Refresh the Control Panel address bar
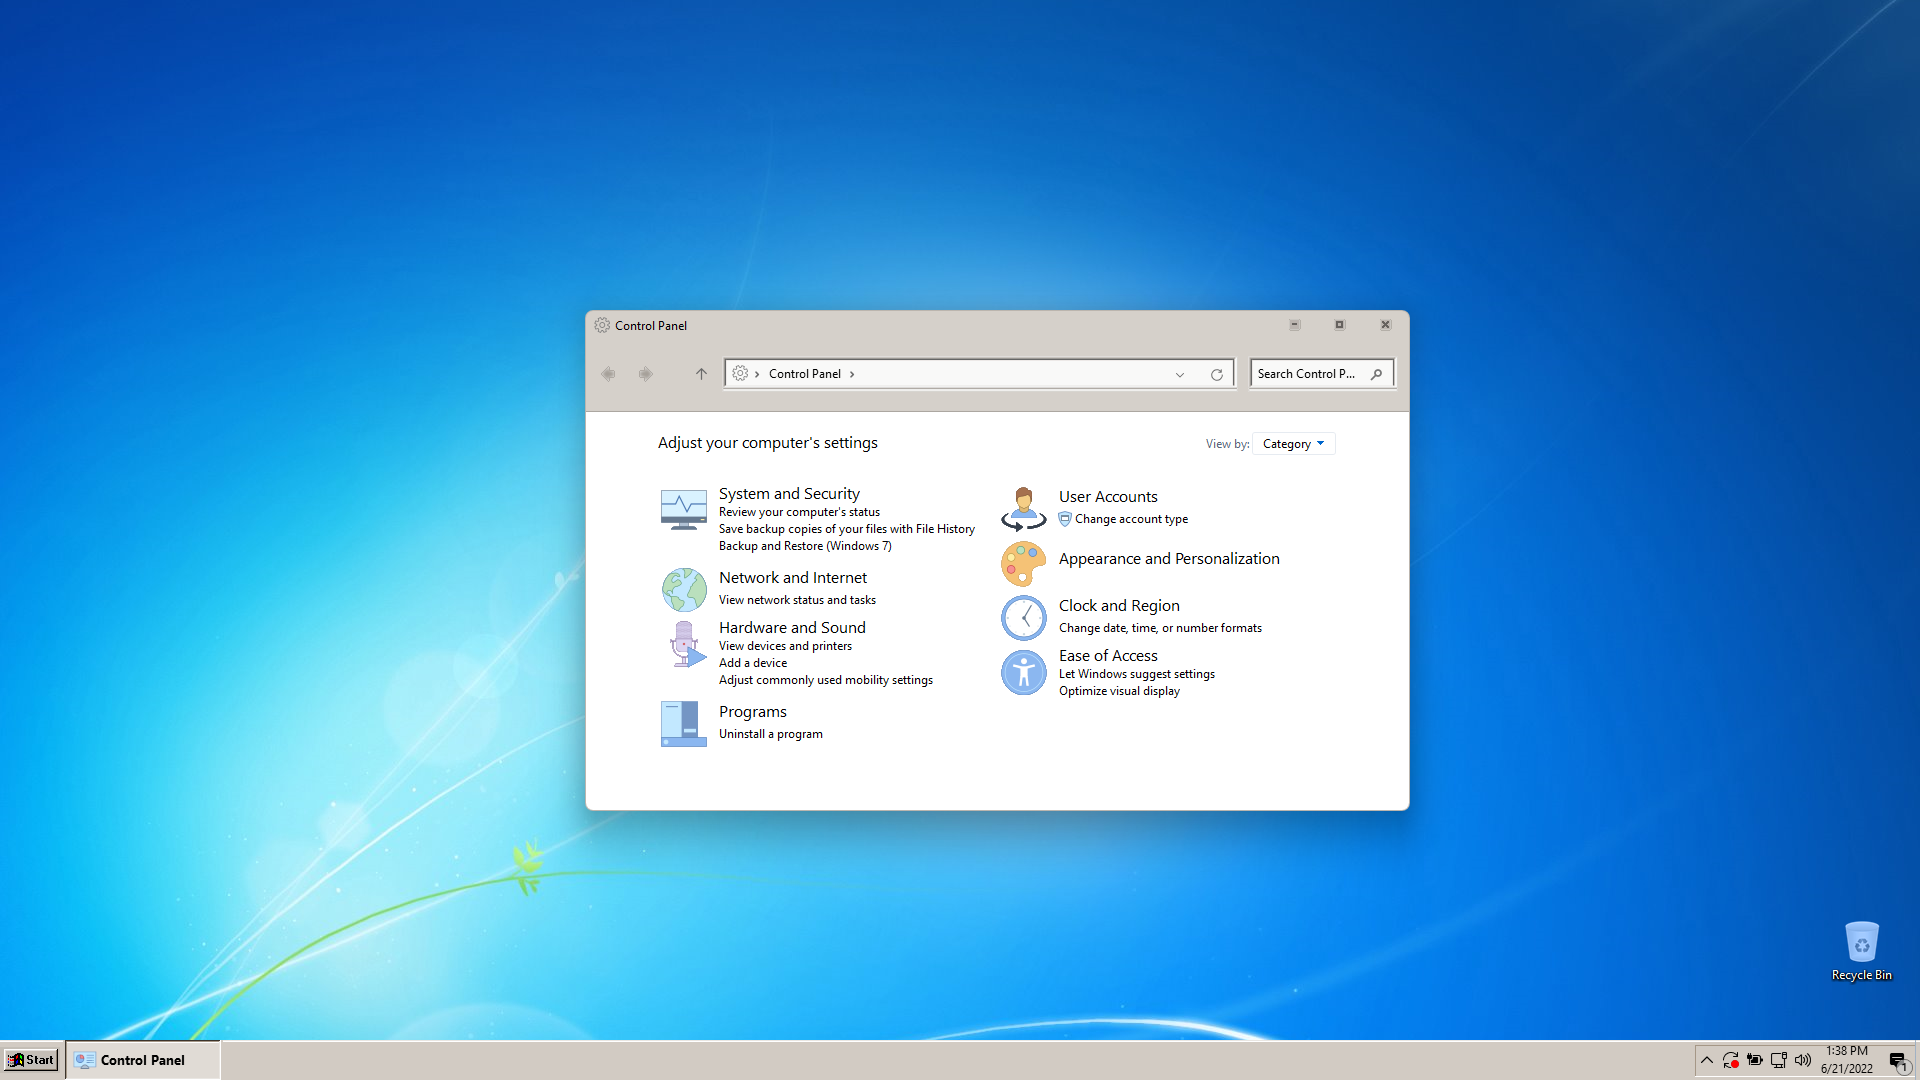This screenshot has height=1080, width=1920. pyautogui.click(x=1217, y=375)
